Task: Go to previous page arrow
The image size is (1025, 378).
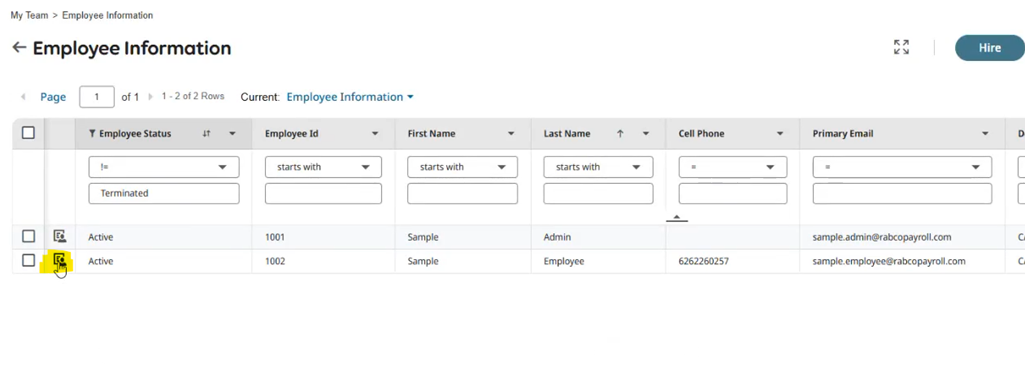Action: (24, 97)
